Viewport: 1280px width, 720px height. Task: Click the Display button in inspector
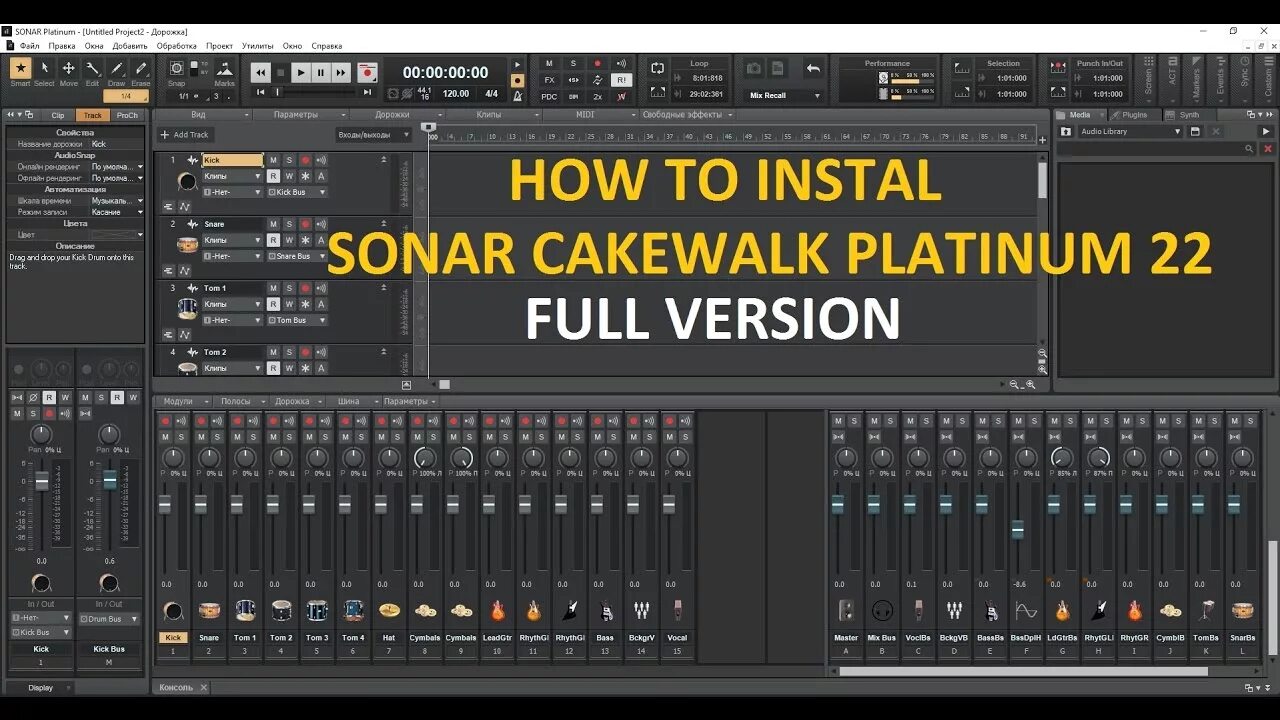tap(41, 688)
